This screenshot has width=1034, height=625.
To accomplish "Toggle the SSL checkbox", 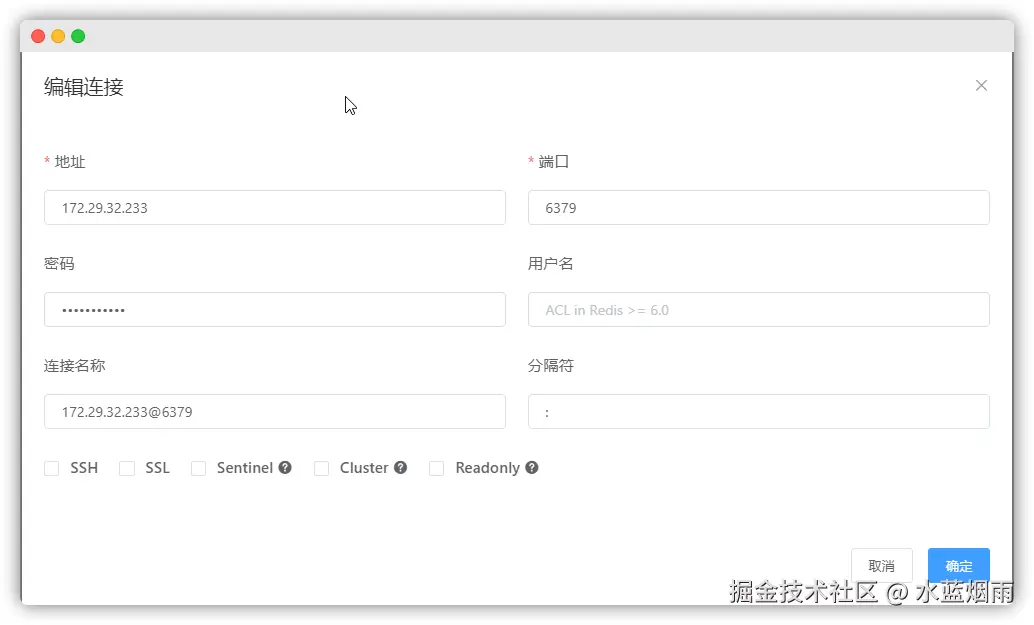I will click(x=127, y=468).
